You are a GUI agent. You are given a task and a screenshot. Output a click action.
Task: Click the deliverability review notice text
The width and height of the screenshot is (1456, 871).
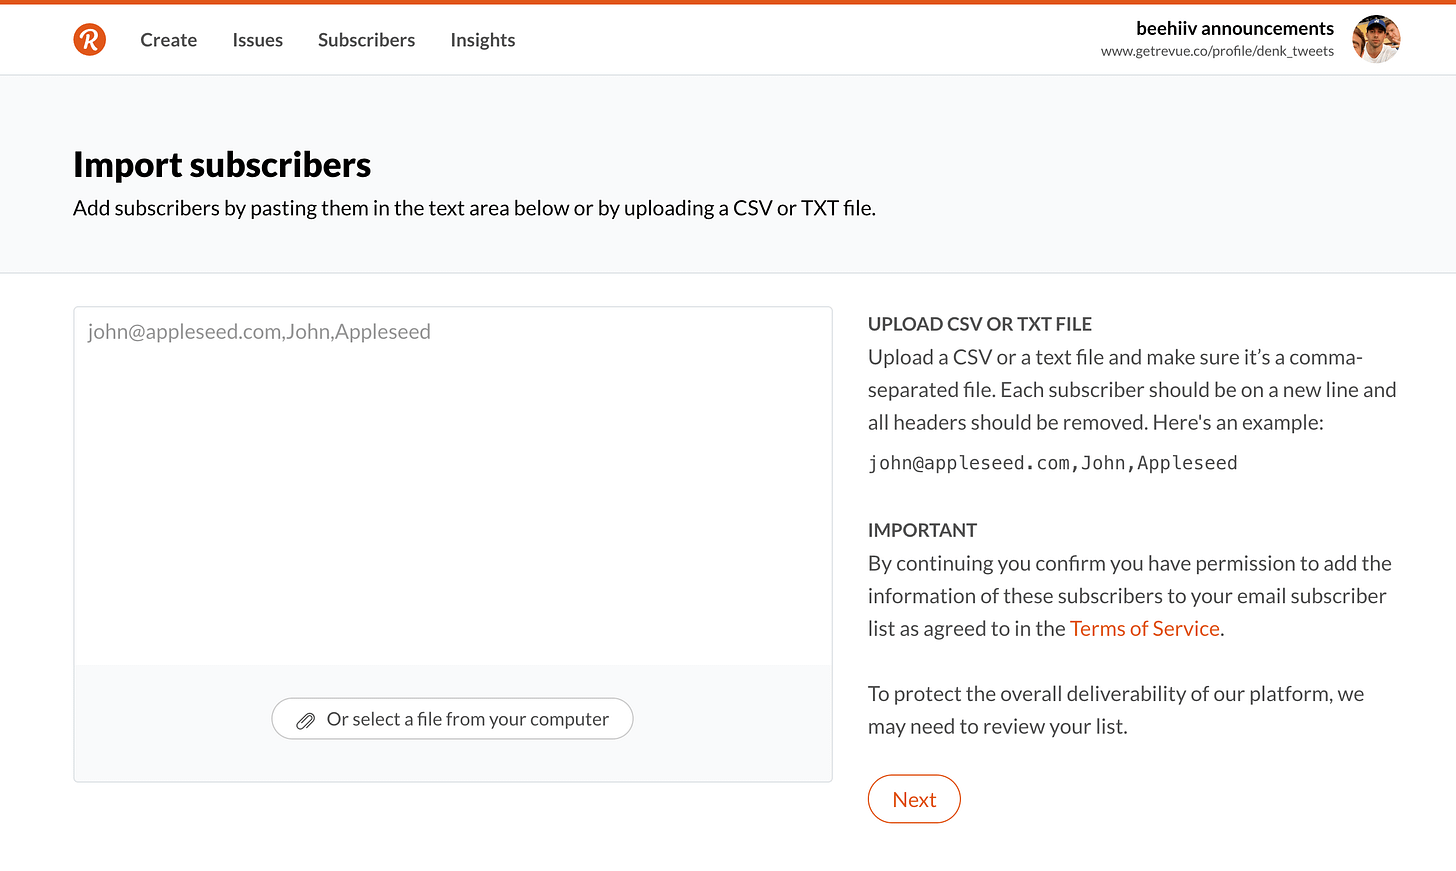[x=1116, y=710]
